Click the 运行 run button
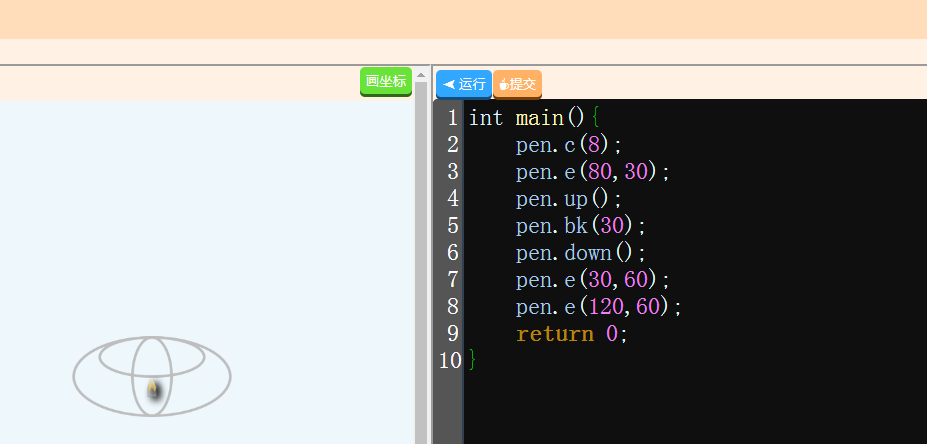The height and width of the screenshot is (444, 927). point(464,84)
